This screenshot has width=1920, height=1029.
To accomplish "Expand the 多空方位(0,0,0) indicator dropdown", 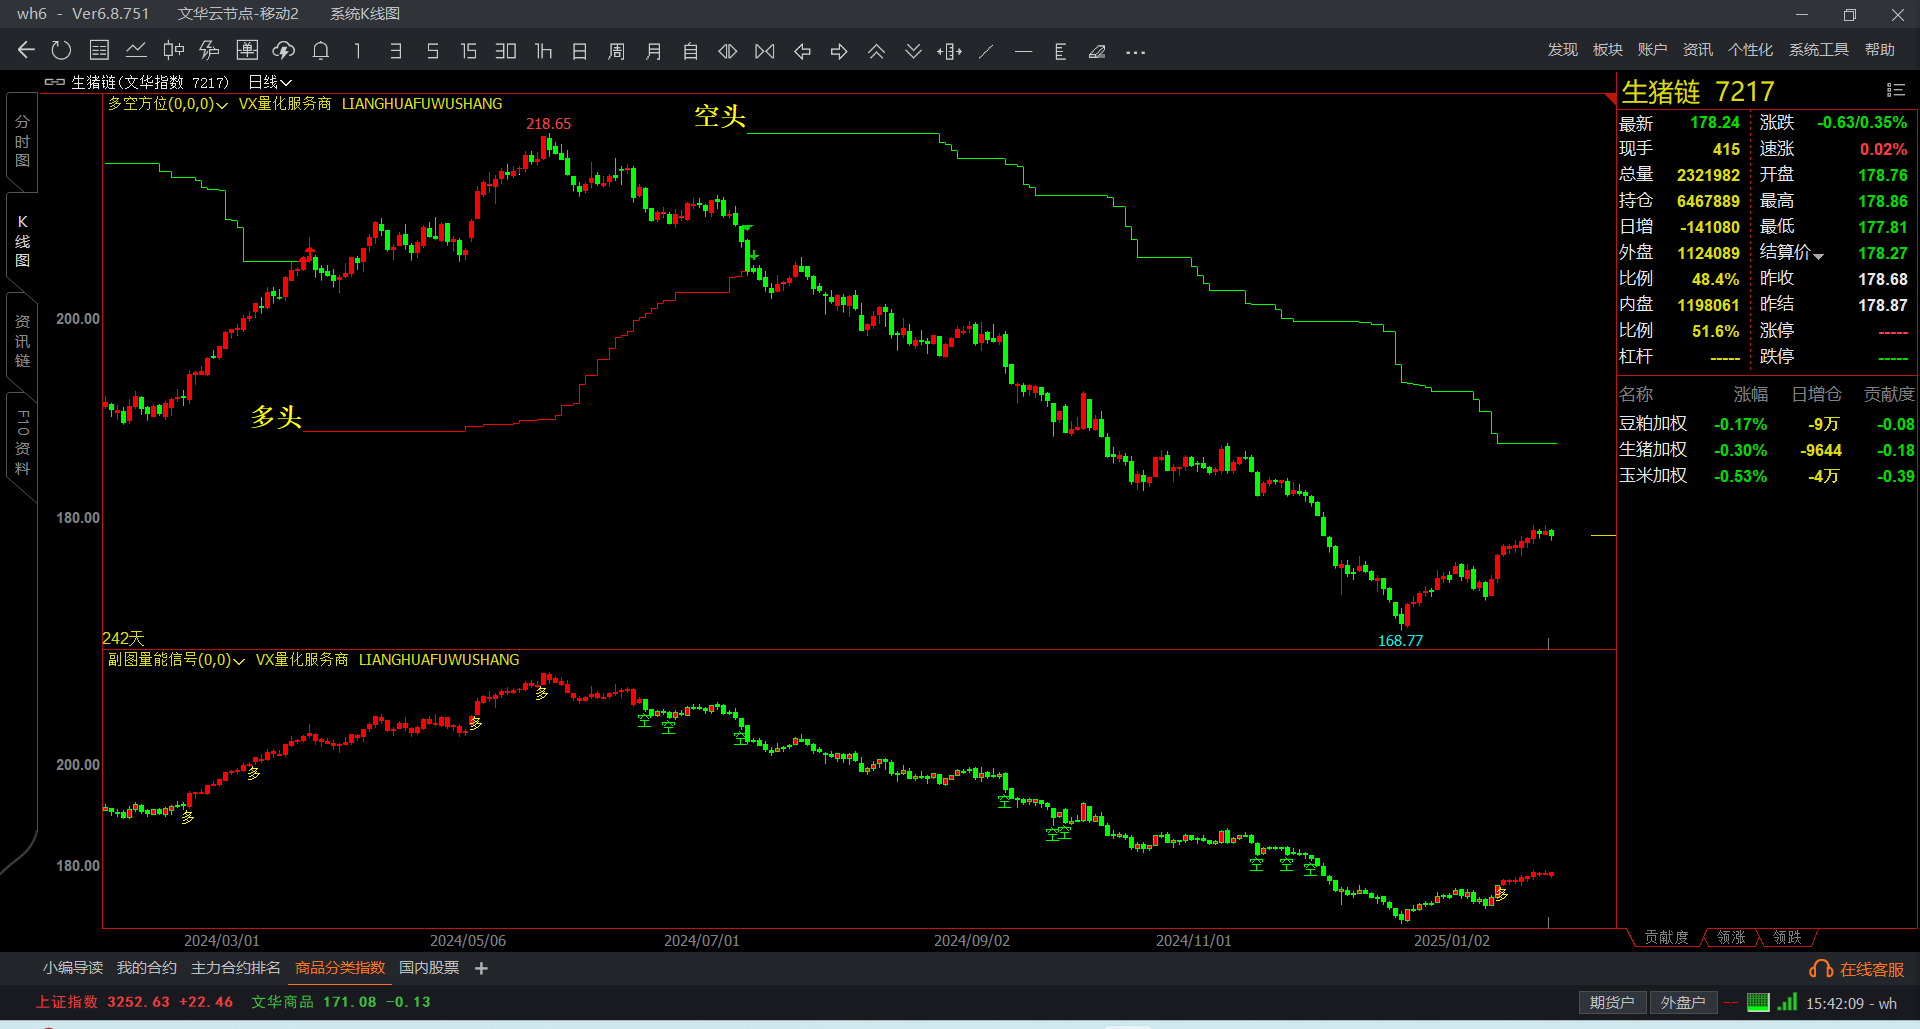I will point(222,104).
